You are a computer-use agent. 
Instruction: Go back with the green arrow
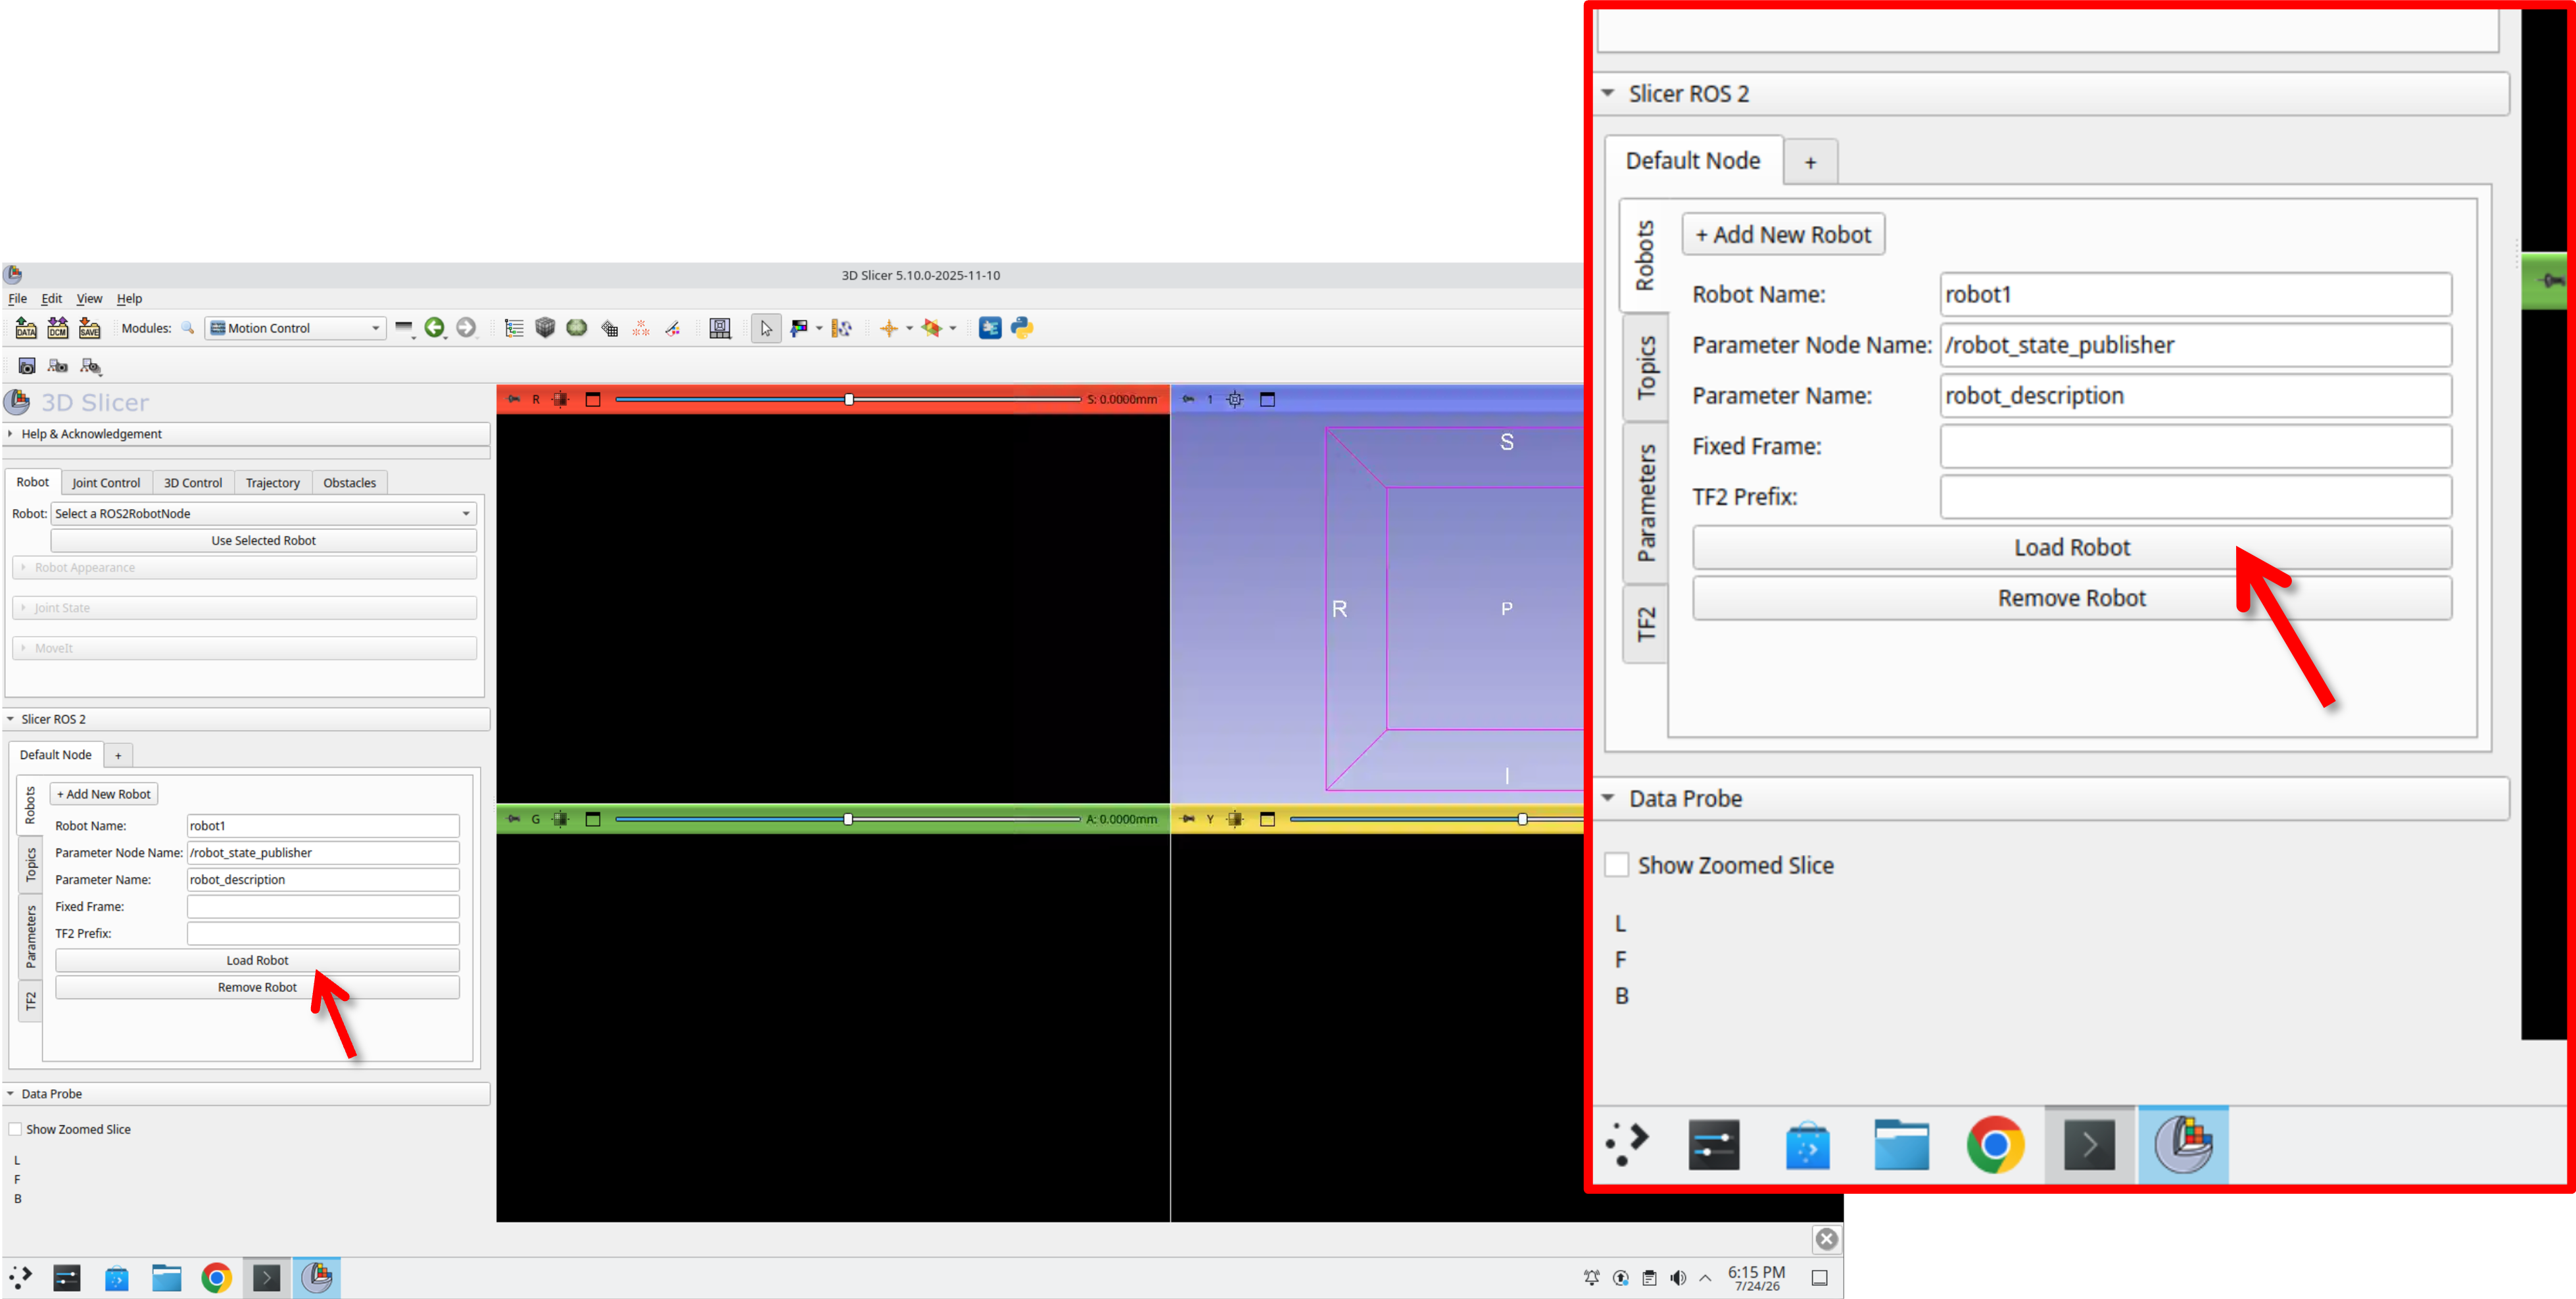[434, 328]
